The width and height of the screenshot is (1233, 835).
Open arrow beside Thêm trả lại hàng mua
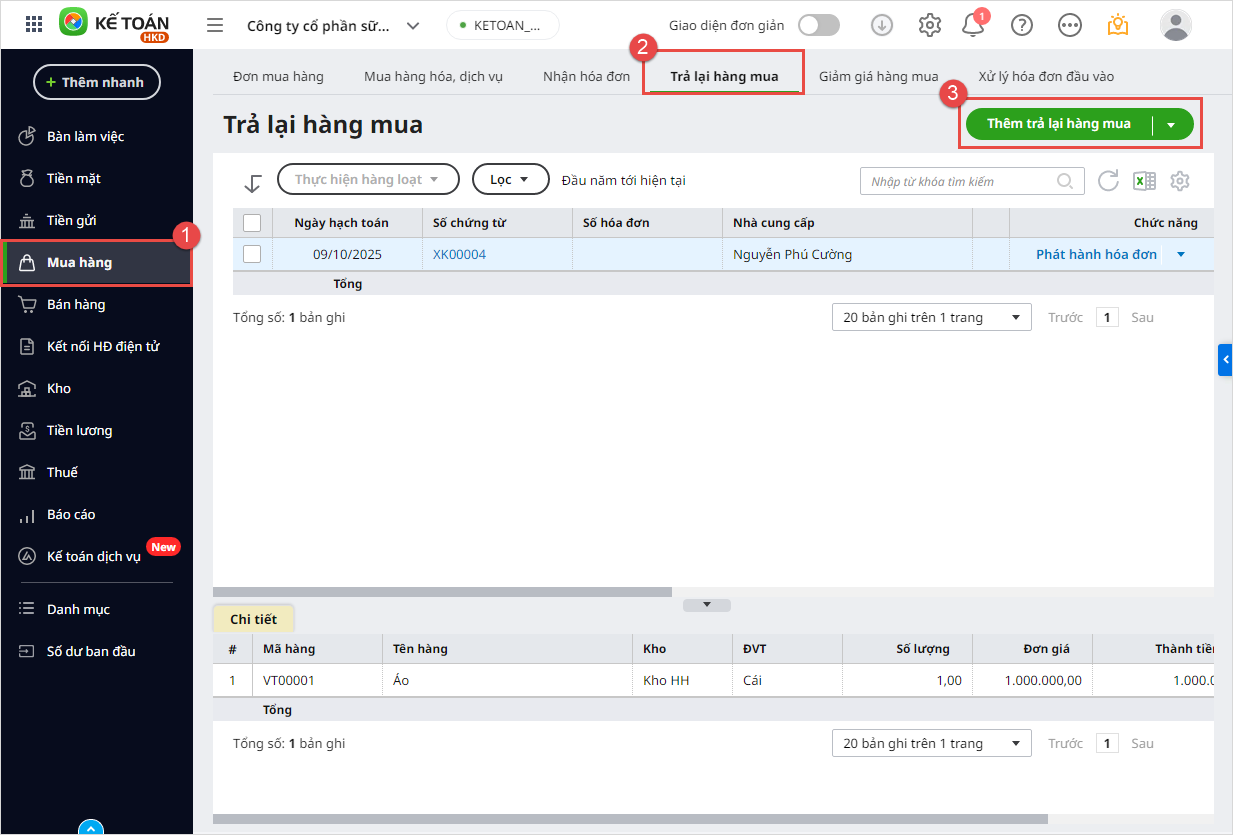point(1172,125)
